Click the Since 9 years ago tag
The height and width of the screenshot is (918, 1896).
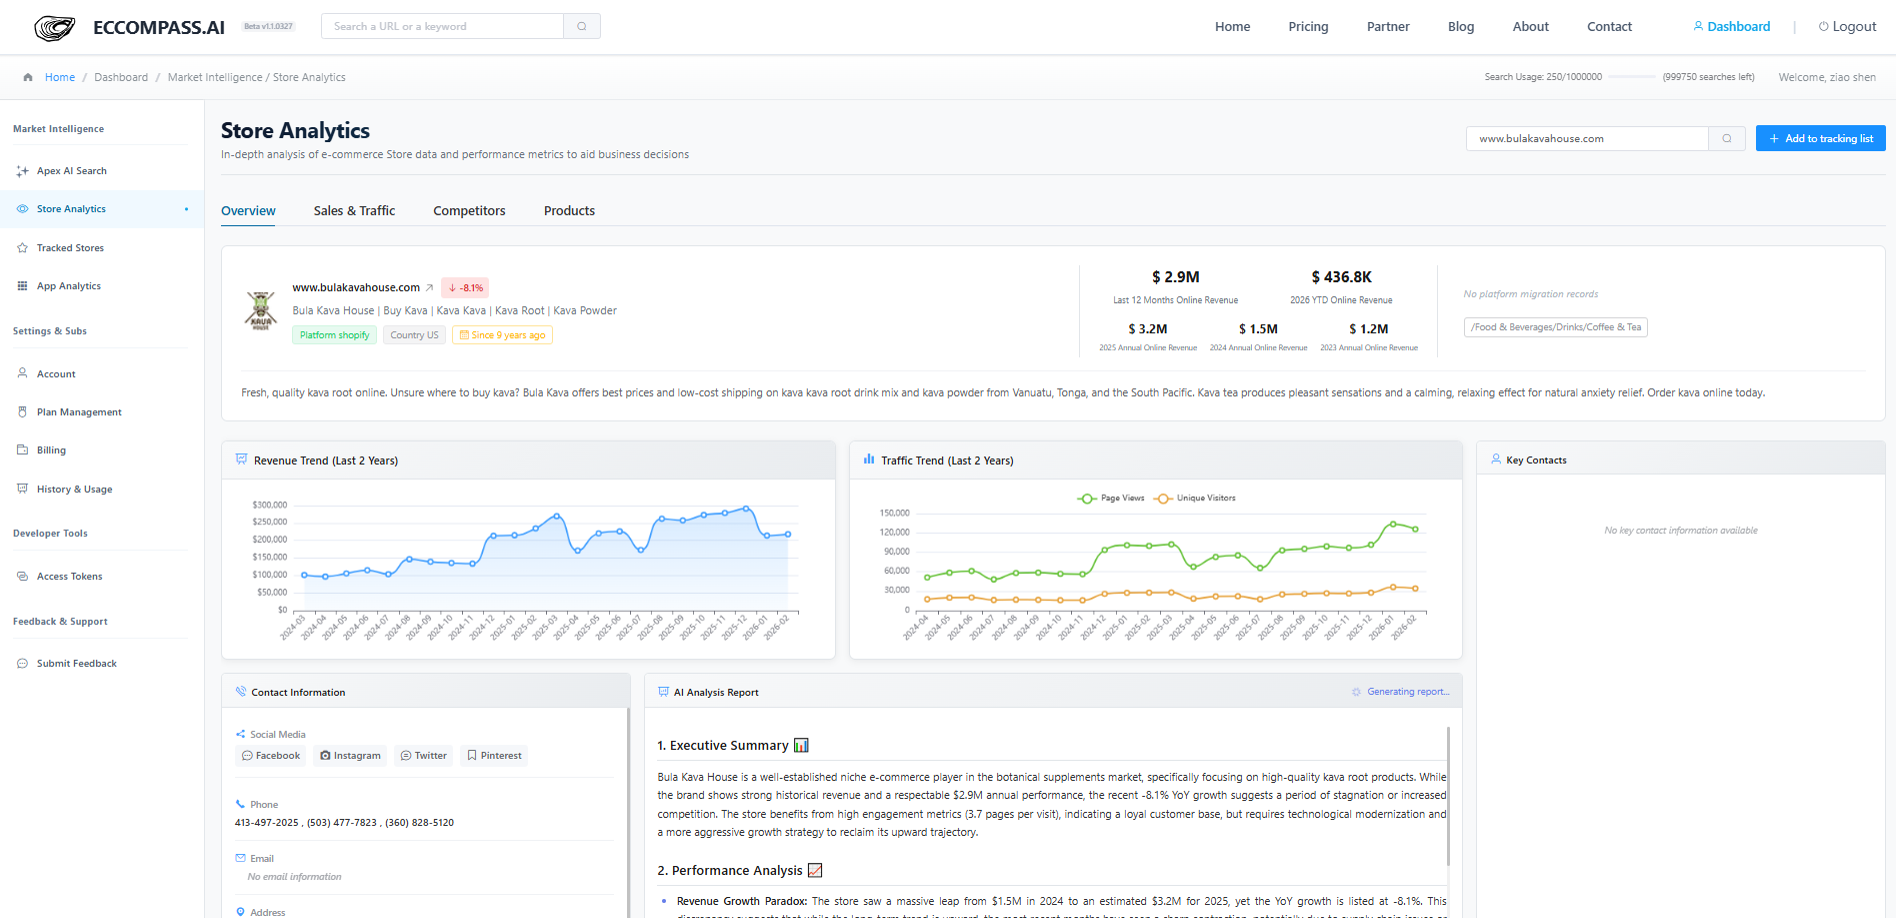(502, 335)
